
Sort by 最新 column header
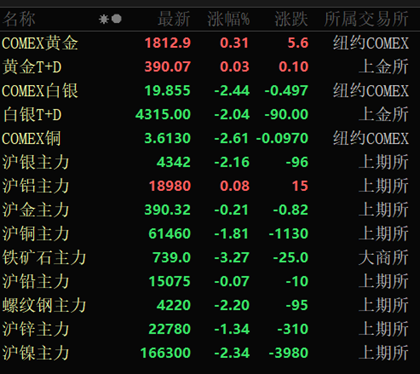pyautogui.click(x=174, y=19)
